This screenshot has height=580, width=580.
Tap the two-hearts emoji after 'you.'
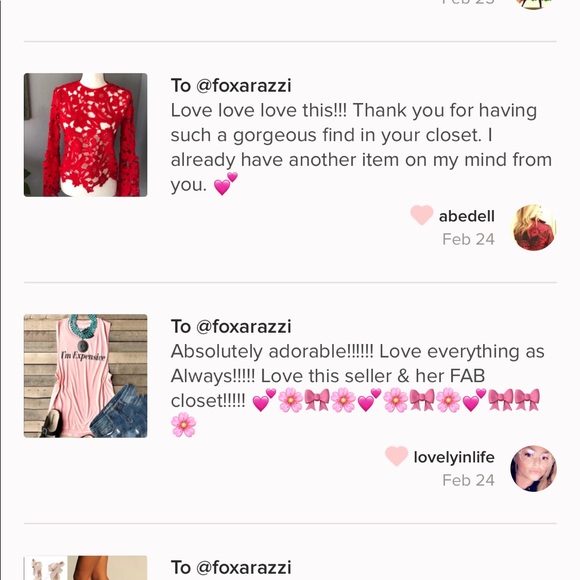226,184
